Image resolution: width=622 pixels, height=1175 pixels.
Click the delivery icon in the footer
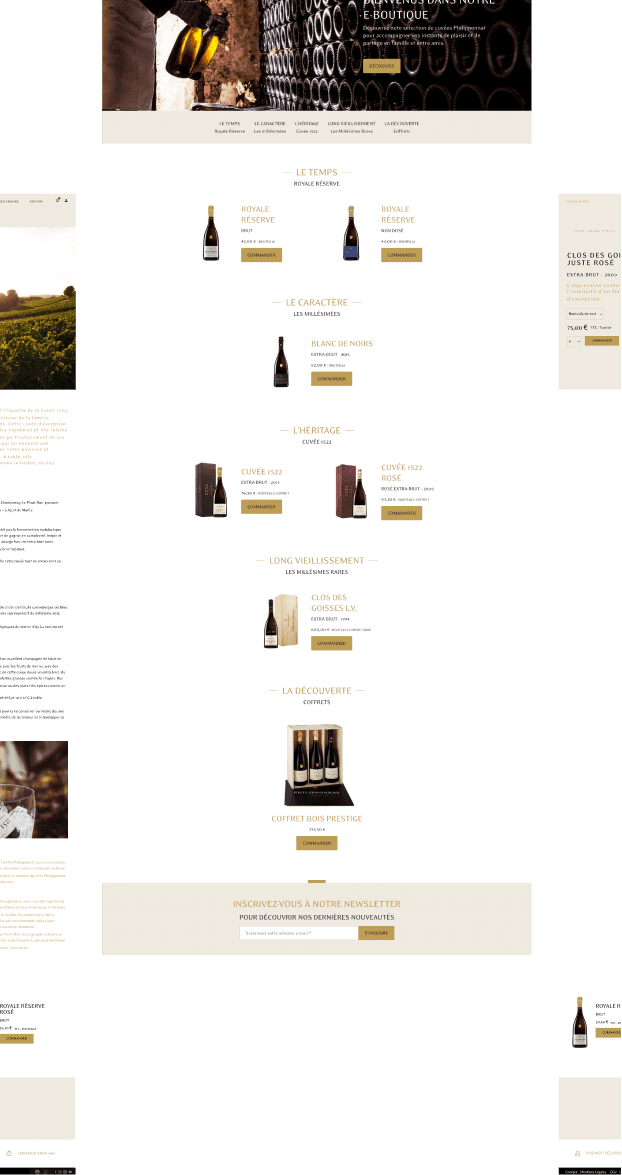point(9,1153)
